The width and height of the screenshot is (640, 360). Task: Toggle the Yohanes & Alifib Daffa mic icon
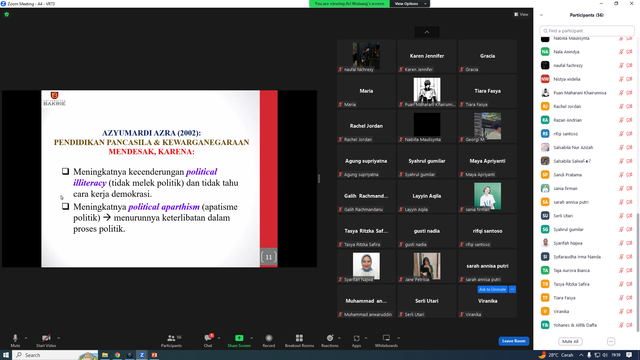point(621,325)
